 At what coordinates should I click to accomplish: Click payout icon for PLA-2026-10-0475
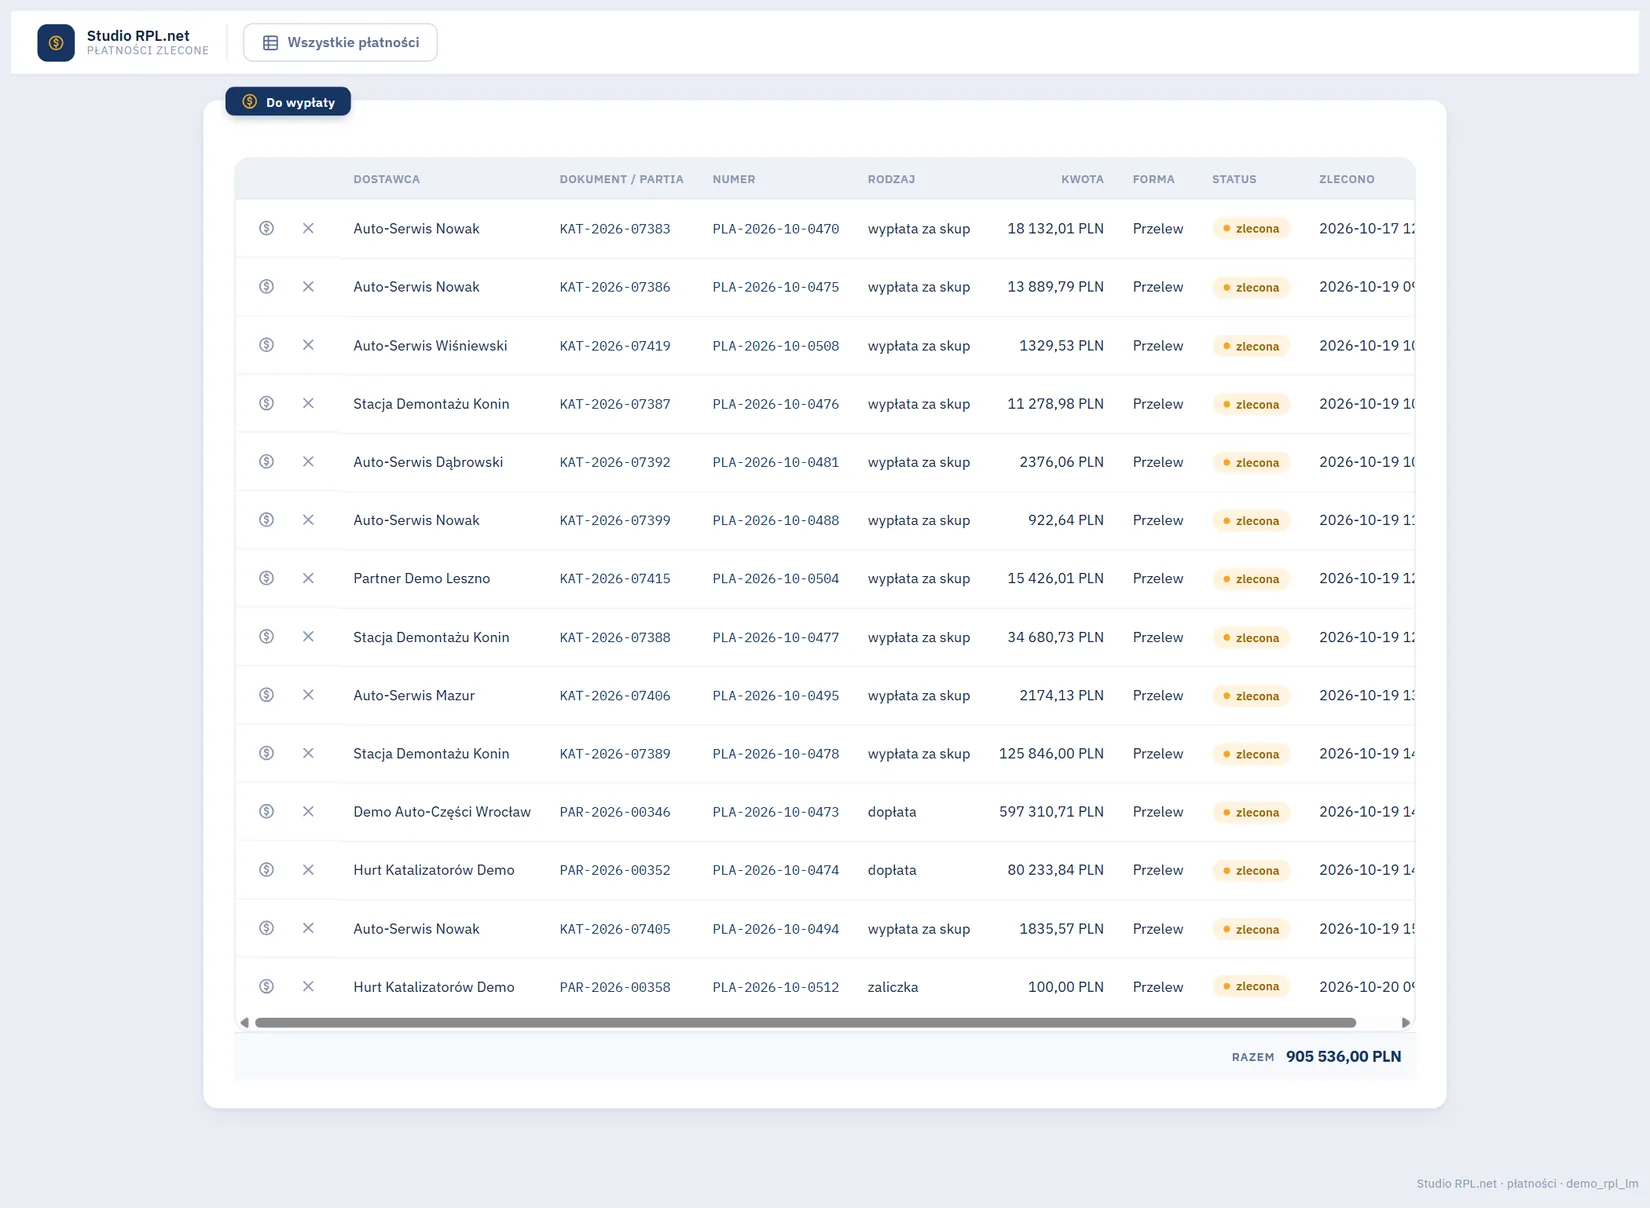266,287
